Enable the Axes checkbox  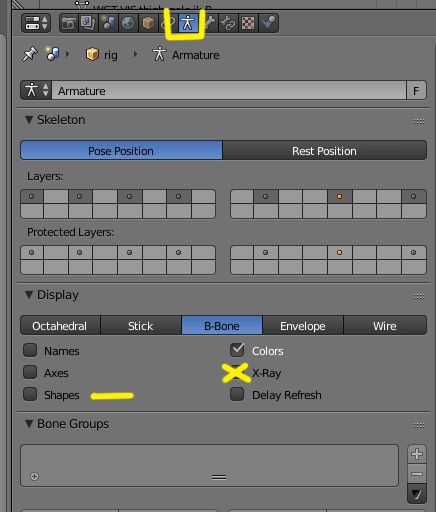(x=30, y=372)
